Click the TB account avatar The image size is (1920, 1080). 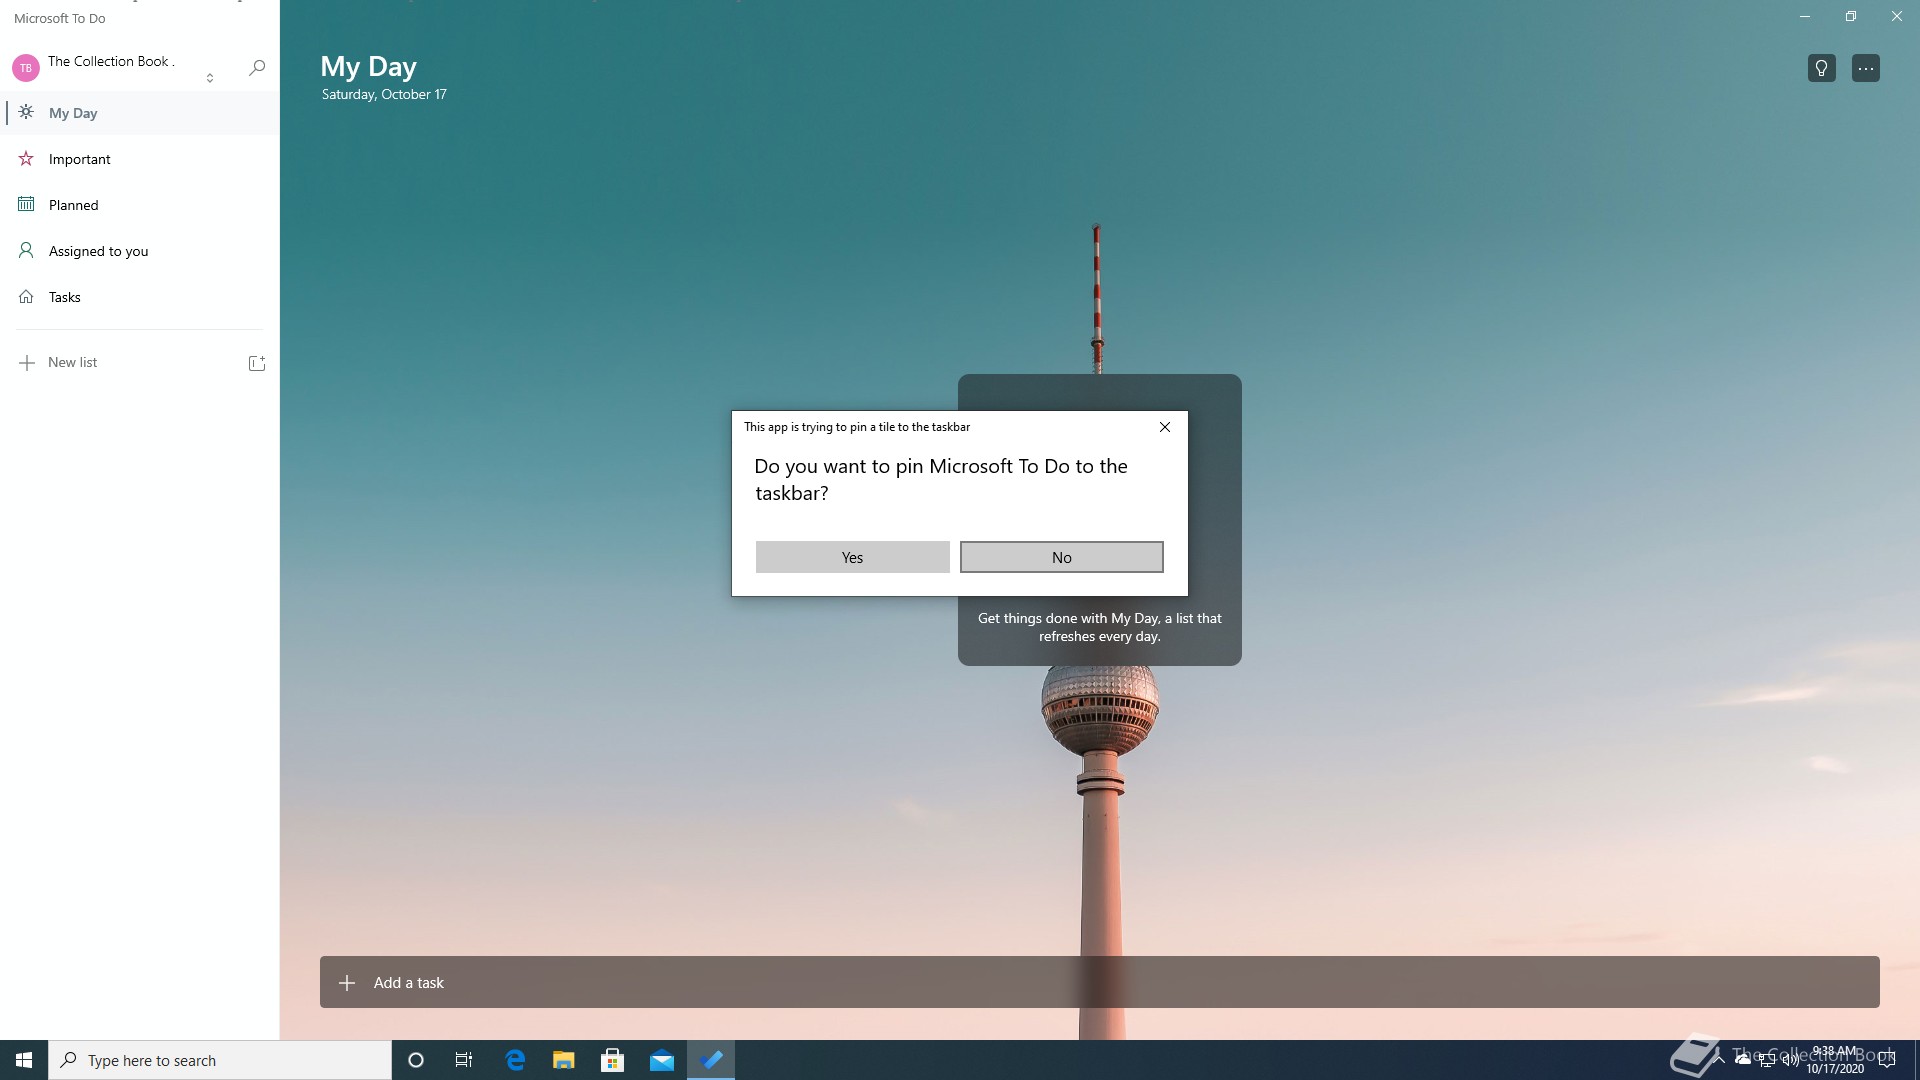pyautogui.click(x=26, y=68)
